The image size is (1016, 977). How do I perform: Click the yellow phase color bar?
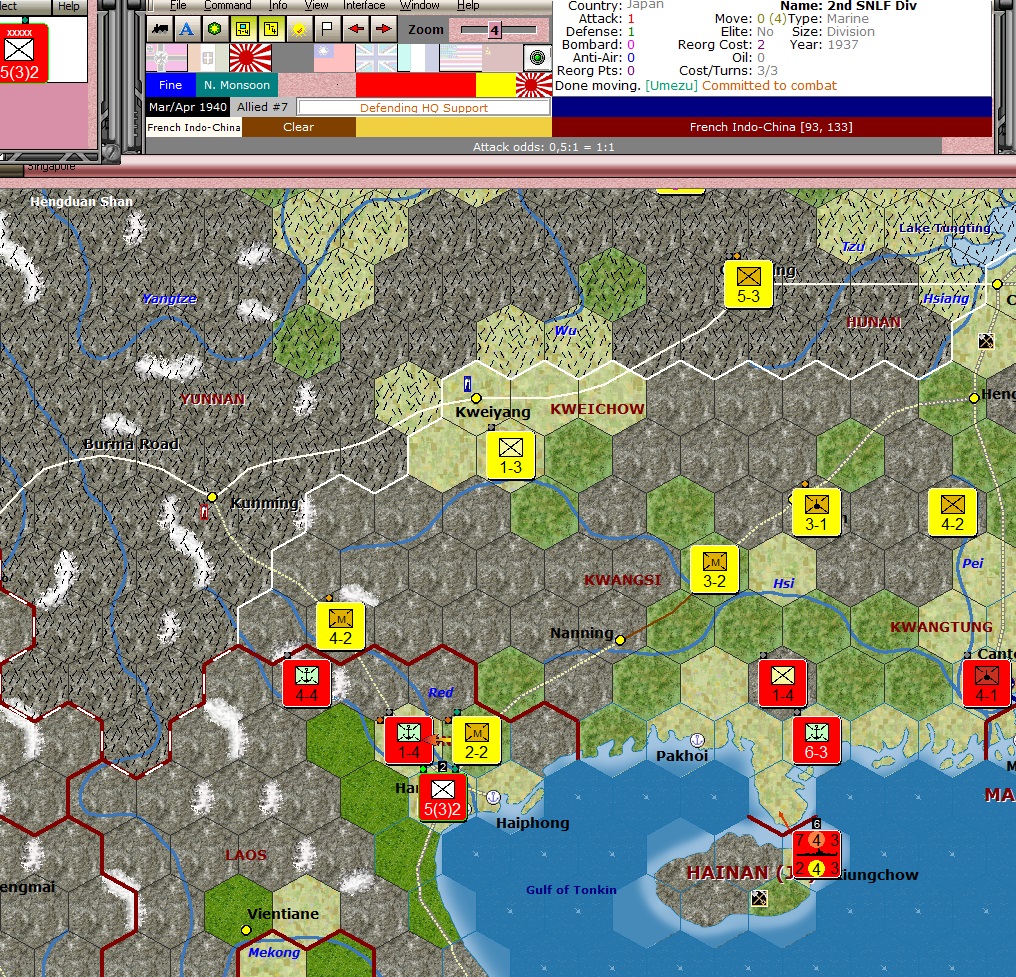tap(496, 85)
